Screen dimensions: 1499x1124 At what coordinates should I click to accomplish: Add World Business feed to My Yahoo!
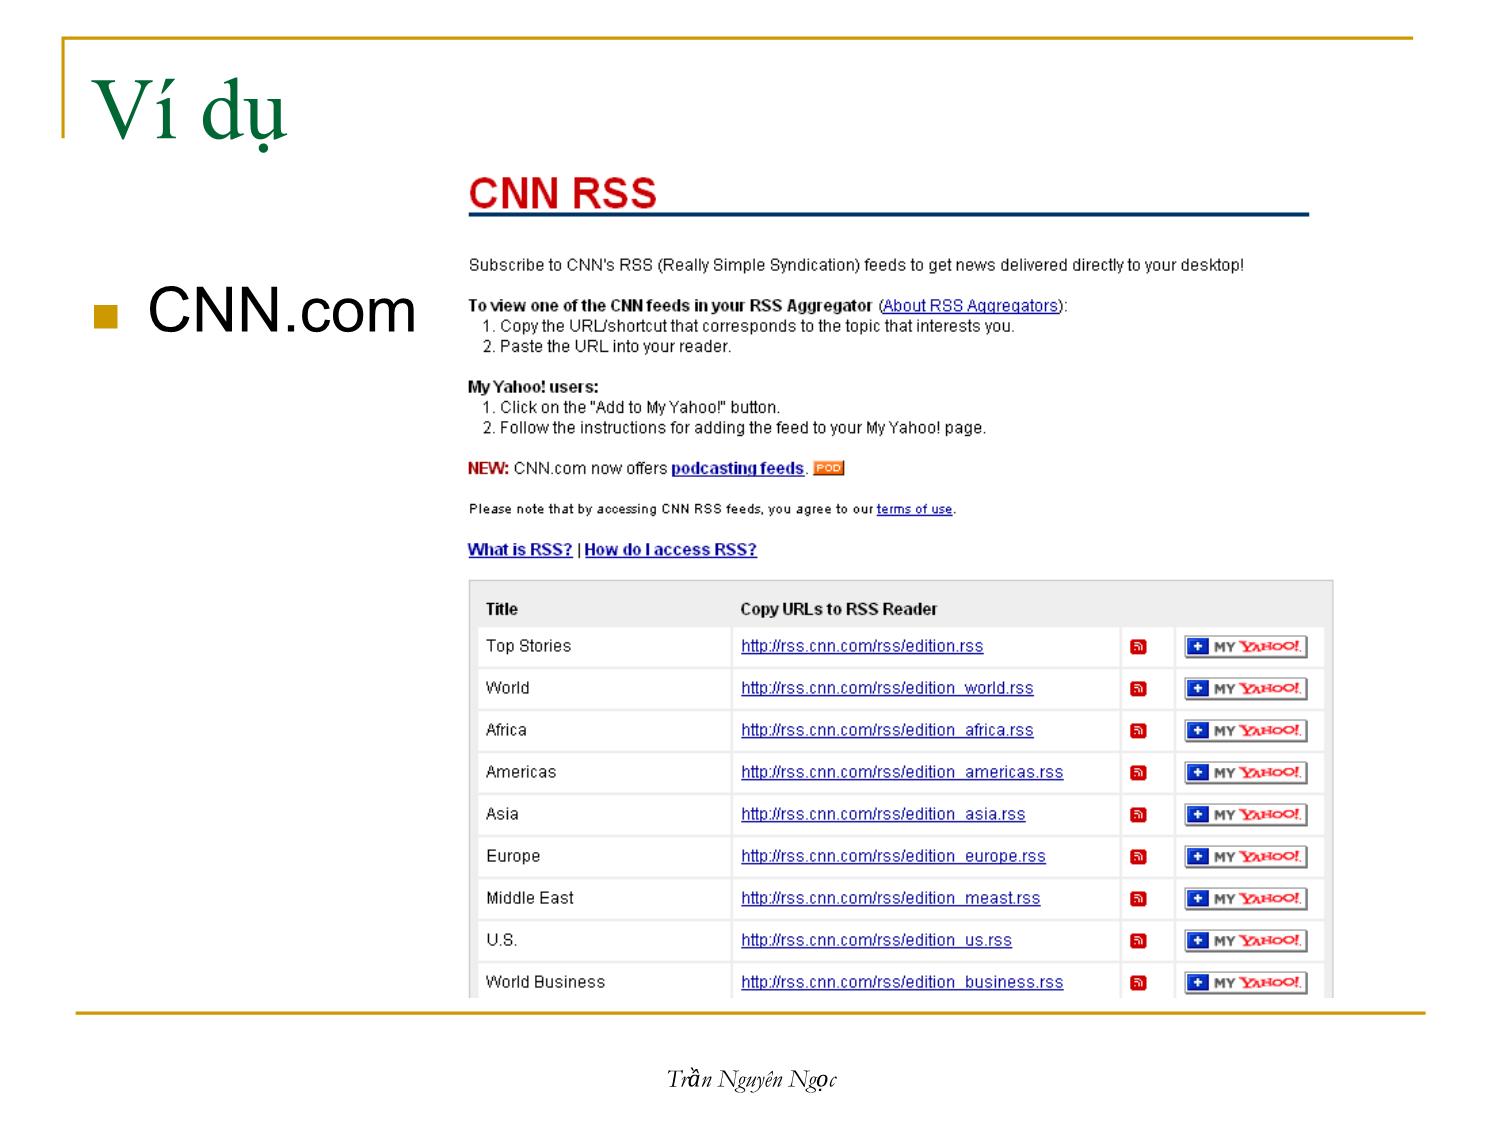coord(1246,983)
